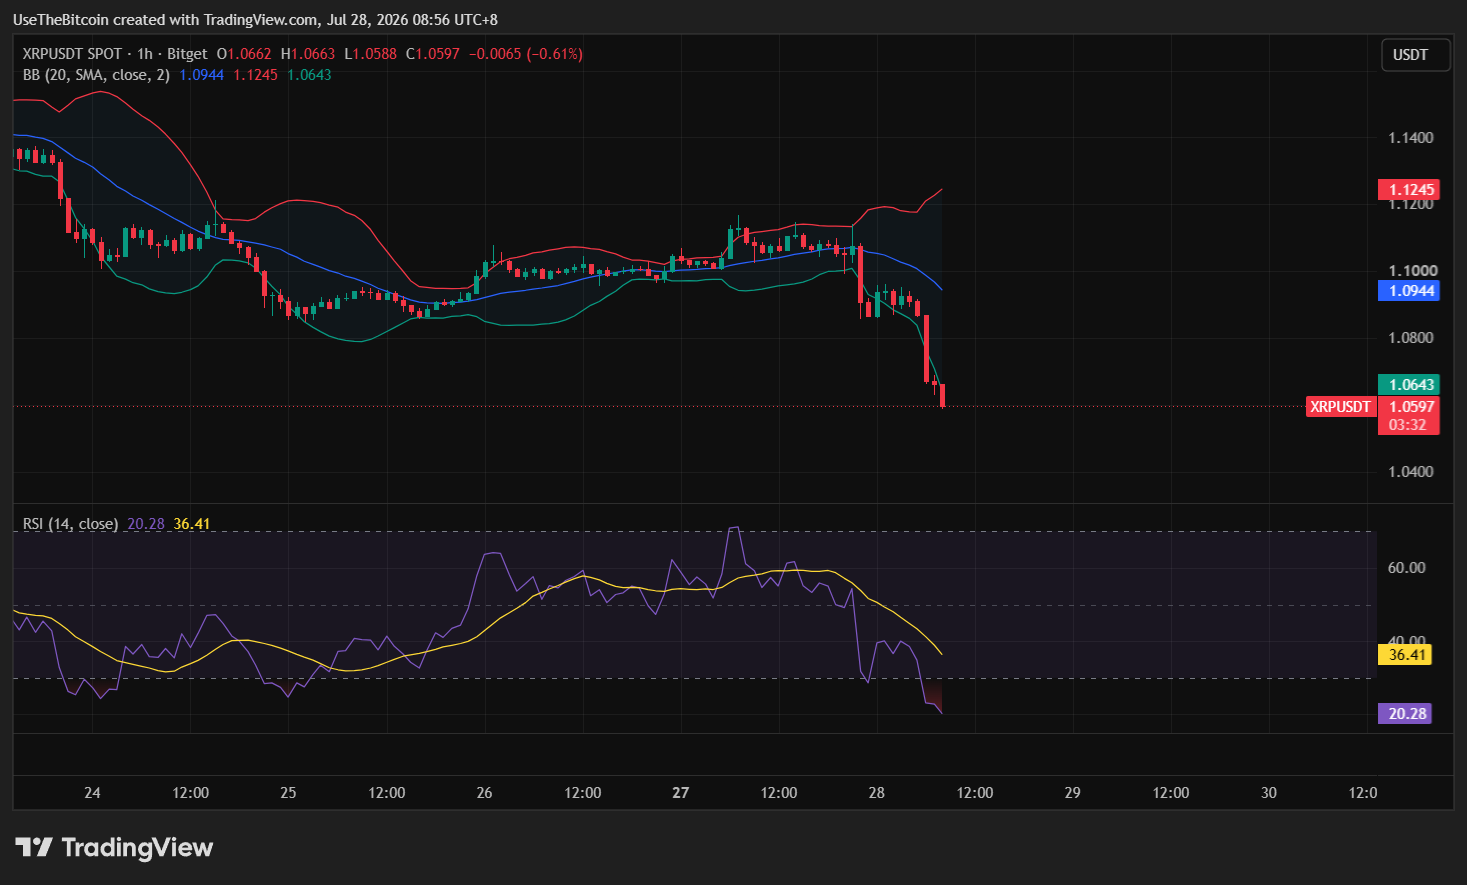Select the blue 1.0944 basis price label
The height and width of the screenshot is (885, 1467).
(1408, 291)
